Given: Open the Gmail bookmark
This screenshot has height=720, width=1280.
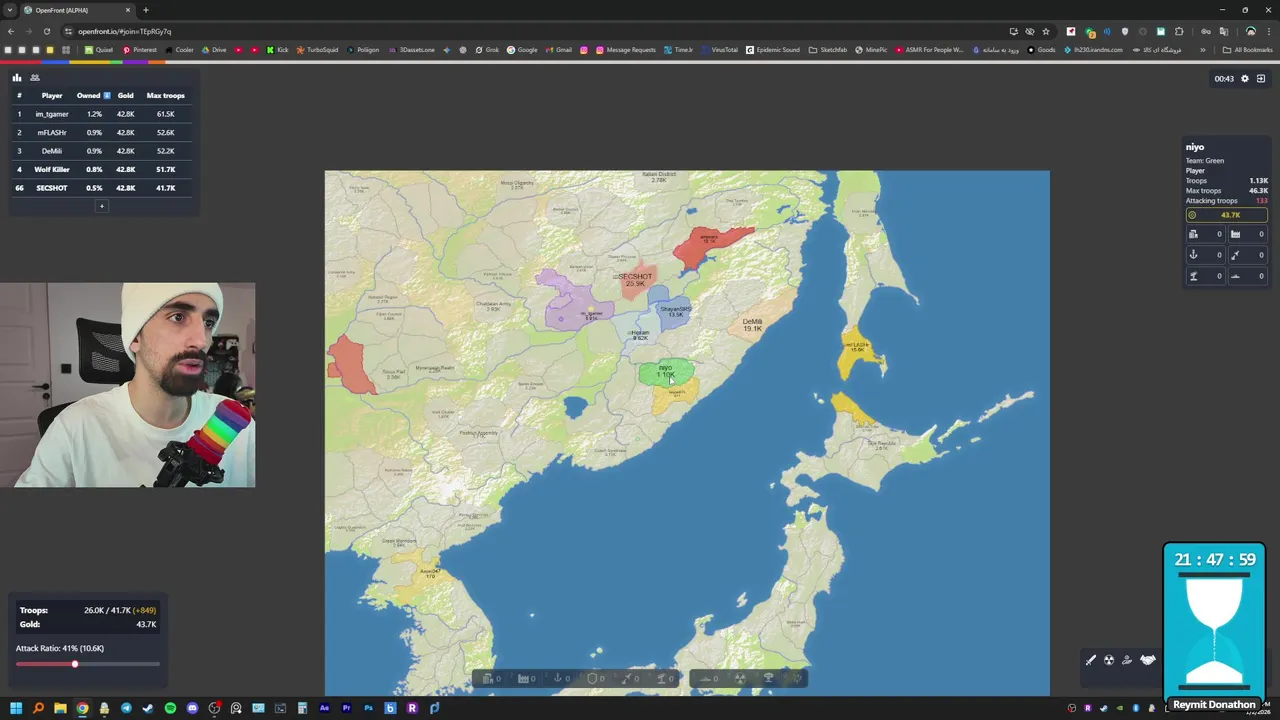Looking at the screenshot, I should pos(559,50).
